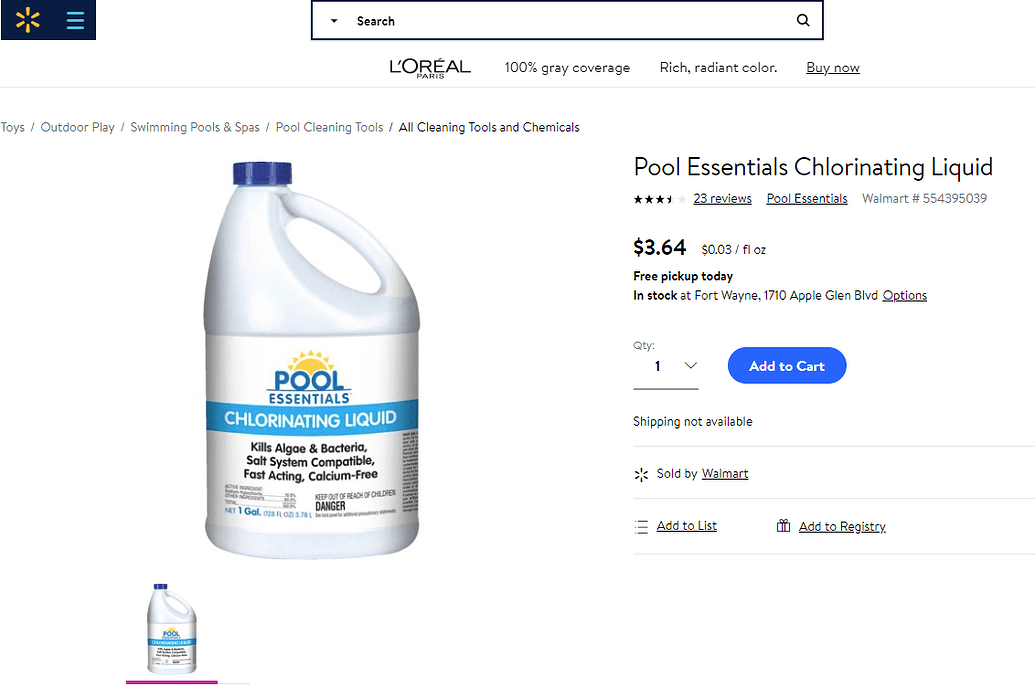Click the star rating stars
This screenshot has width=1035, height=687.
[x=657, y=198]
